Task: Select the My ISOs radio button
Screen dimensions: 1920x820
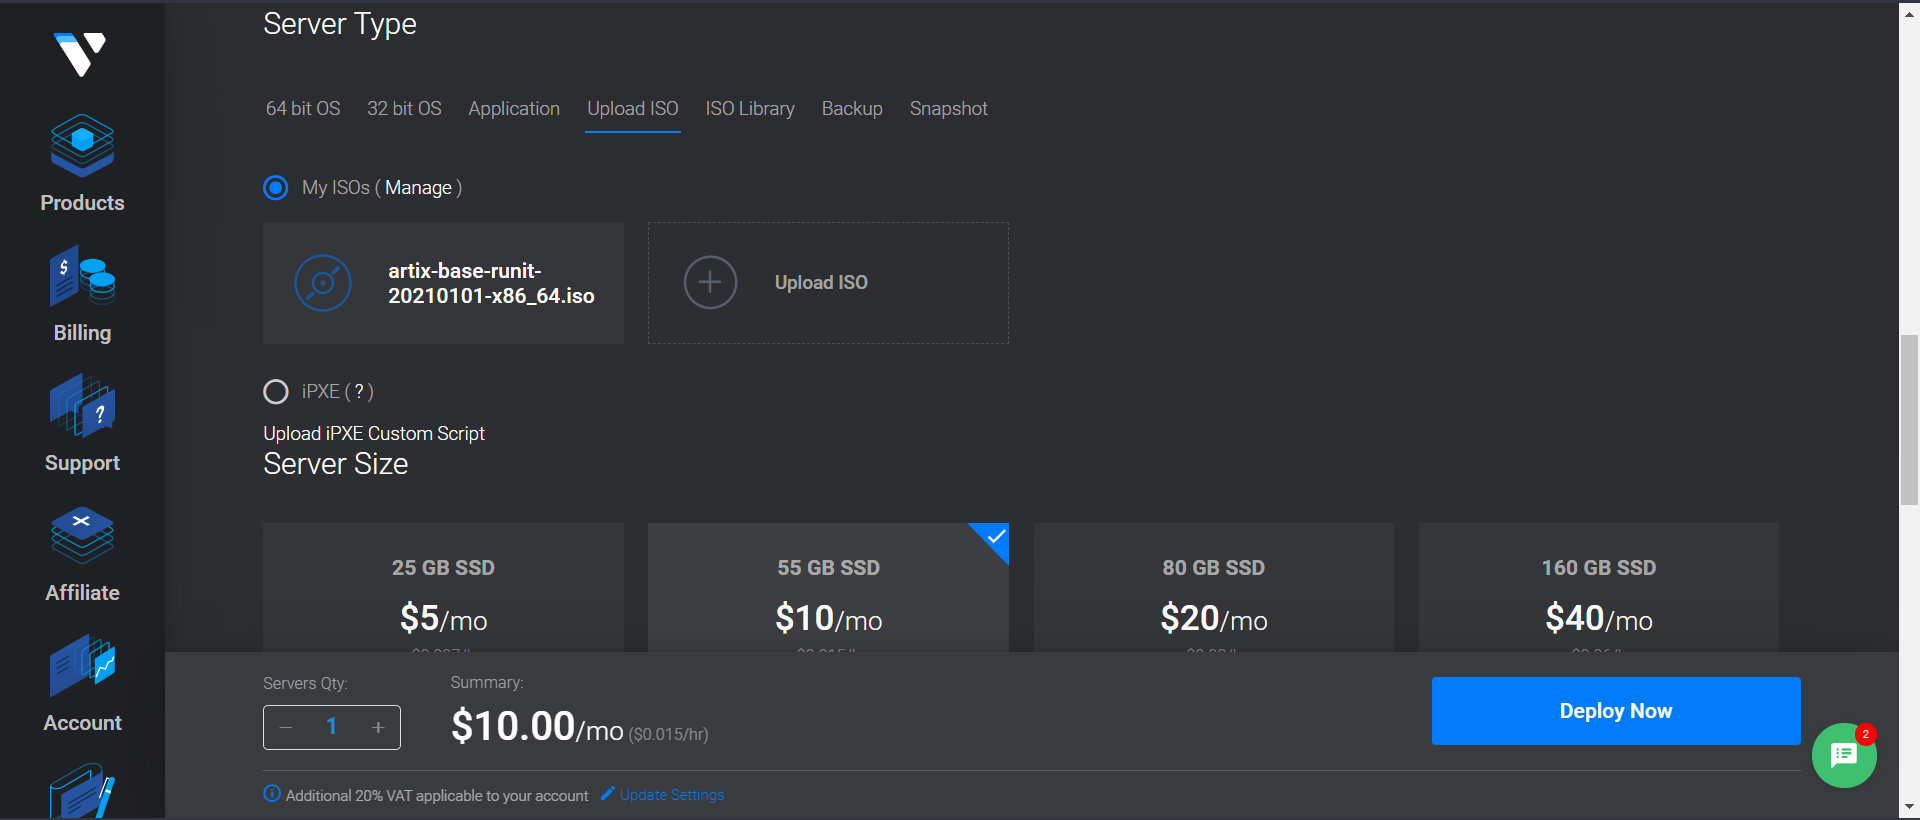Action: (x=276, y=188)
